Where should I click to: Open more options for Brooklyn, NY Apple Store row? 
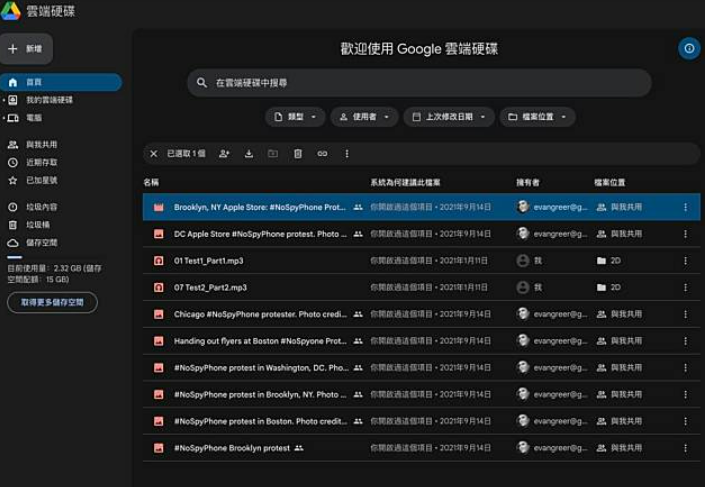coord(685,207)
